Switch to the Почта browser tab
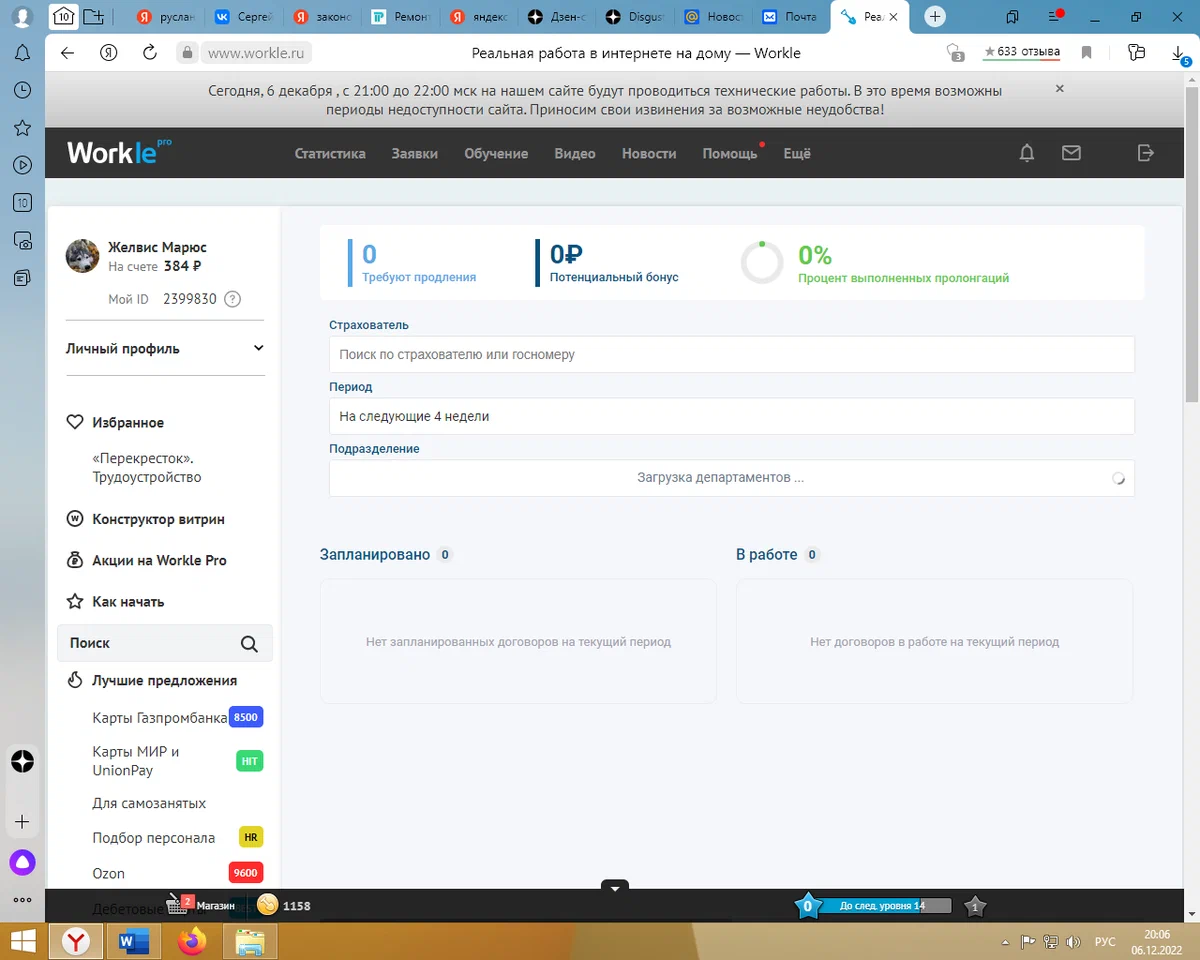 point(792,17)
